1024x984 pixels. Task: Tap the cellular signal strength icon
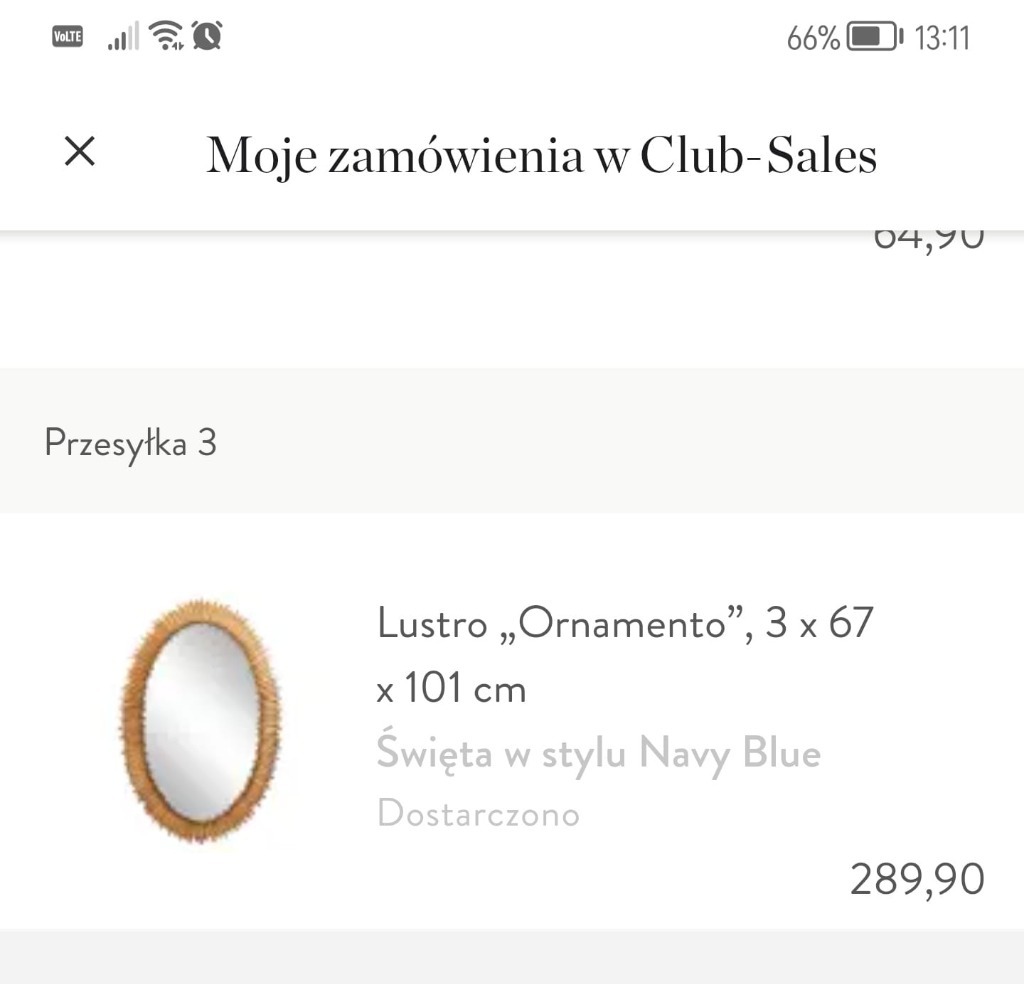pos(123,38)
